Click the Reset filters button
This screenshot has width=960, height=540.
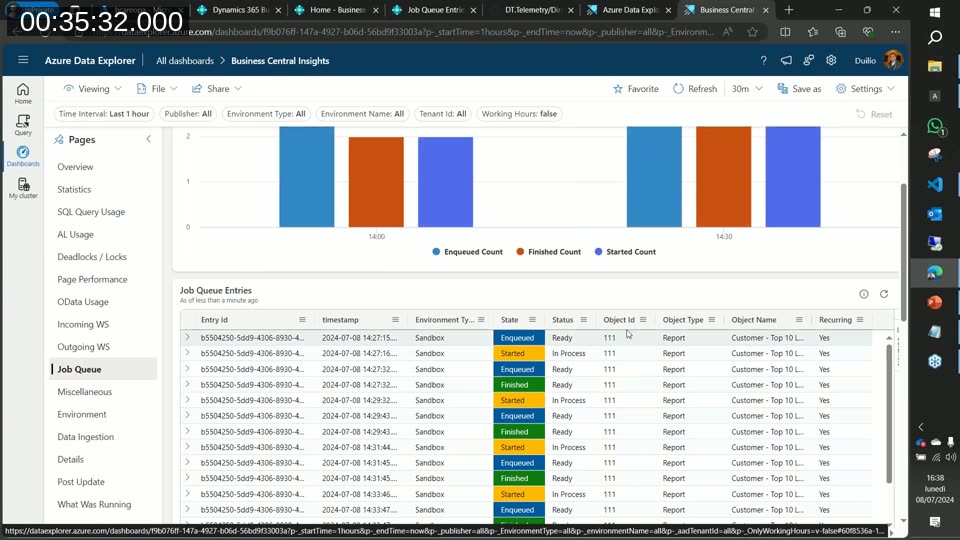(874, 114)
